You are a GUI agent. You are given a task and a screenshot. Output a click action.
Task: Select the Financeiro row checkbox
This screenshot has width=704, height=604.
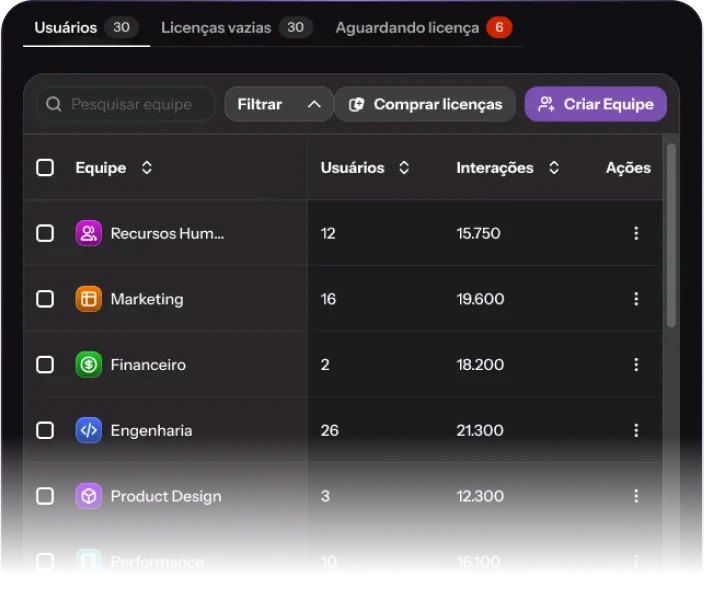[45, 365]
